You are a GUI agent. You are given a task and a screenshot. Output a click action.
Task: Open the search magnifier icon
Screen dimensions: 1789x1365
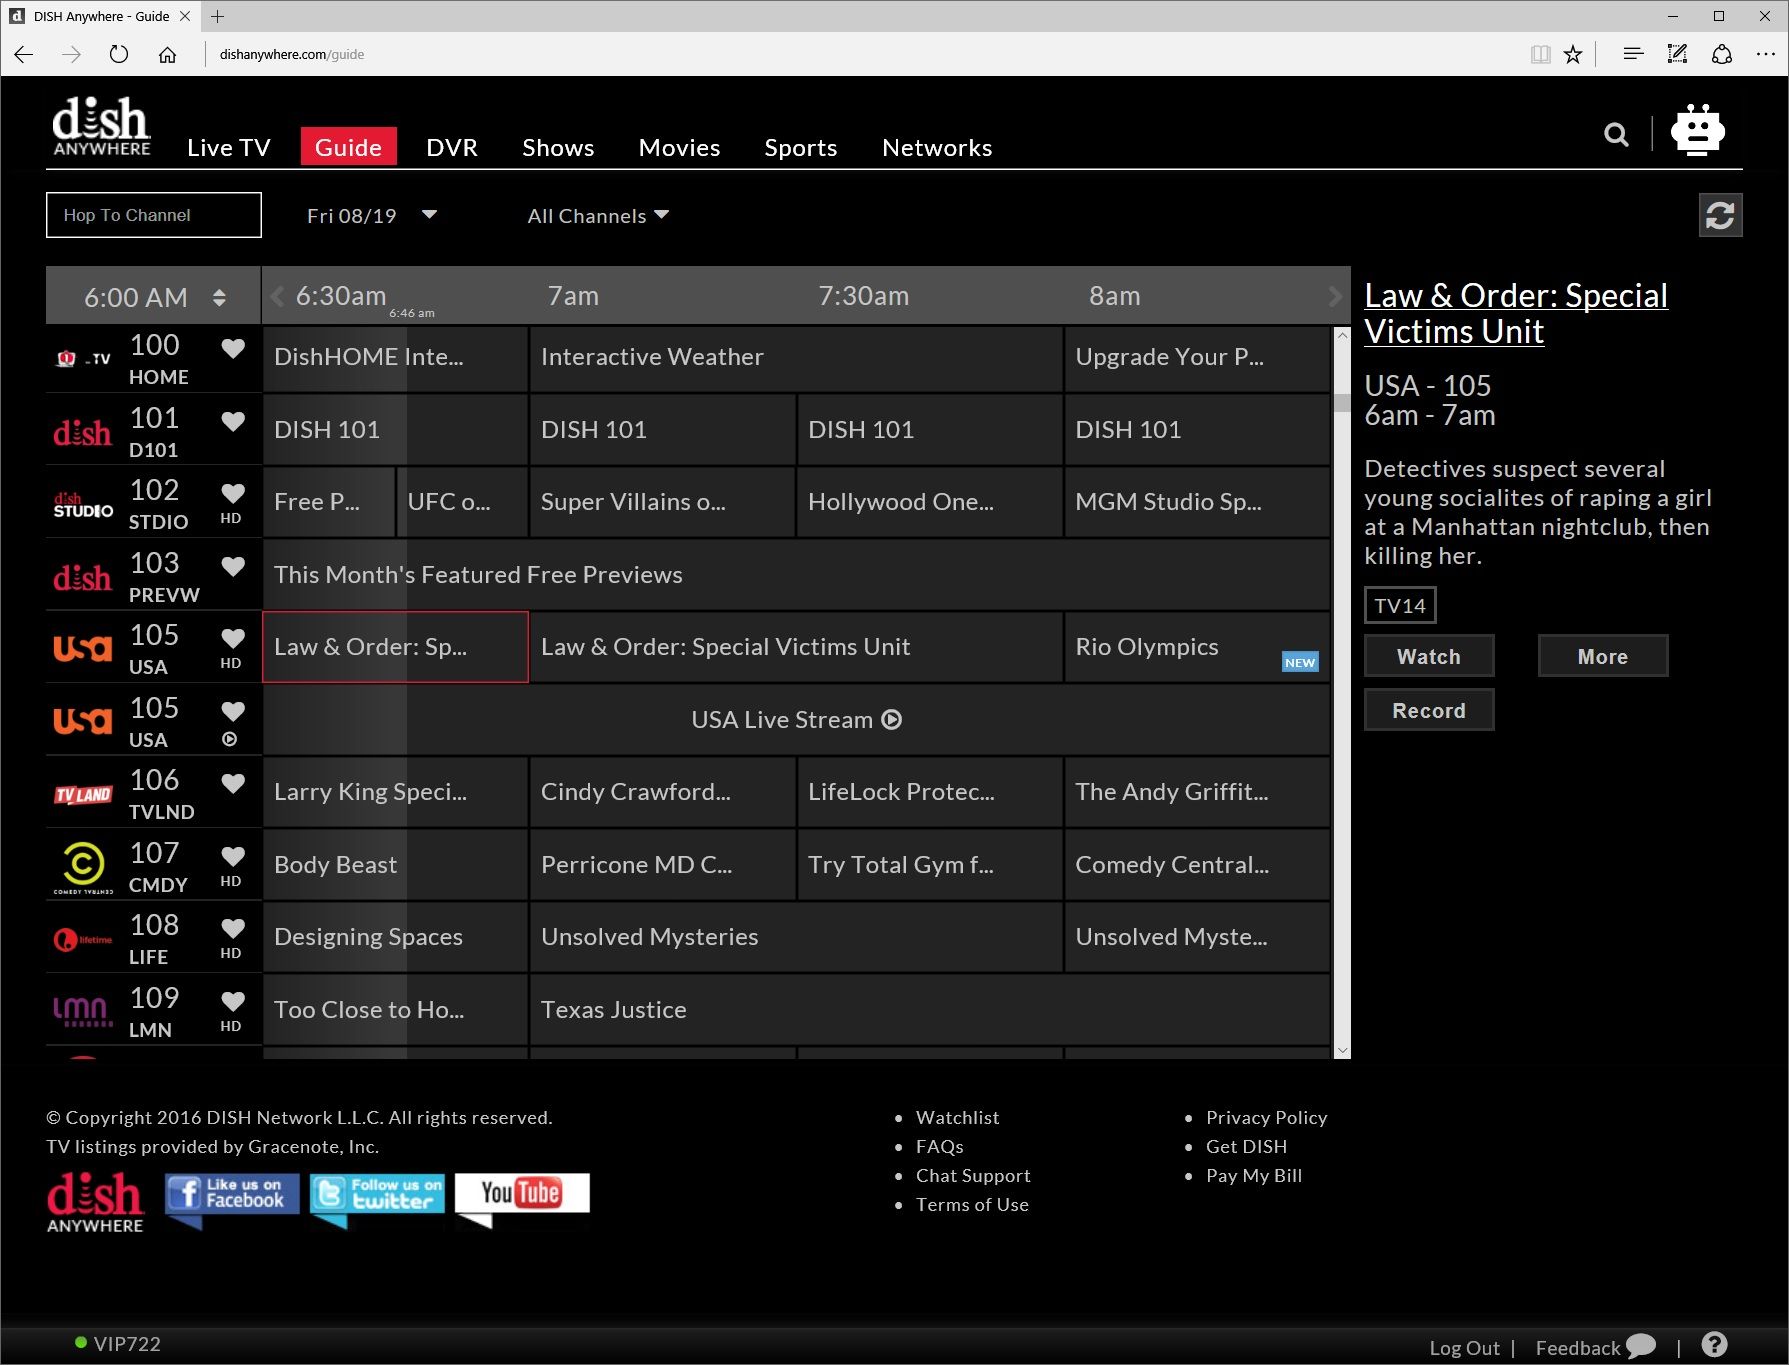1616,134
